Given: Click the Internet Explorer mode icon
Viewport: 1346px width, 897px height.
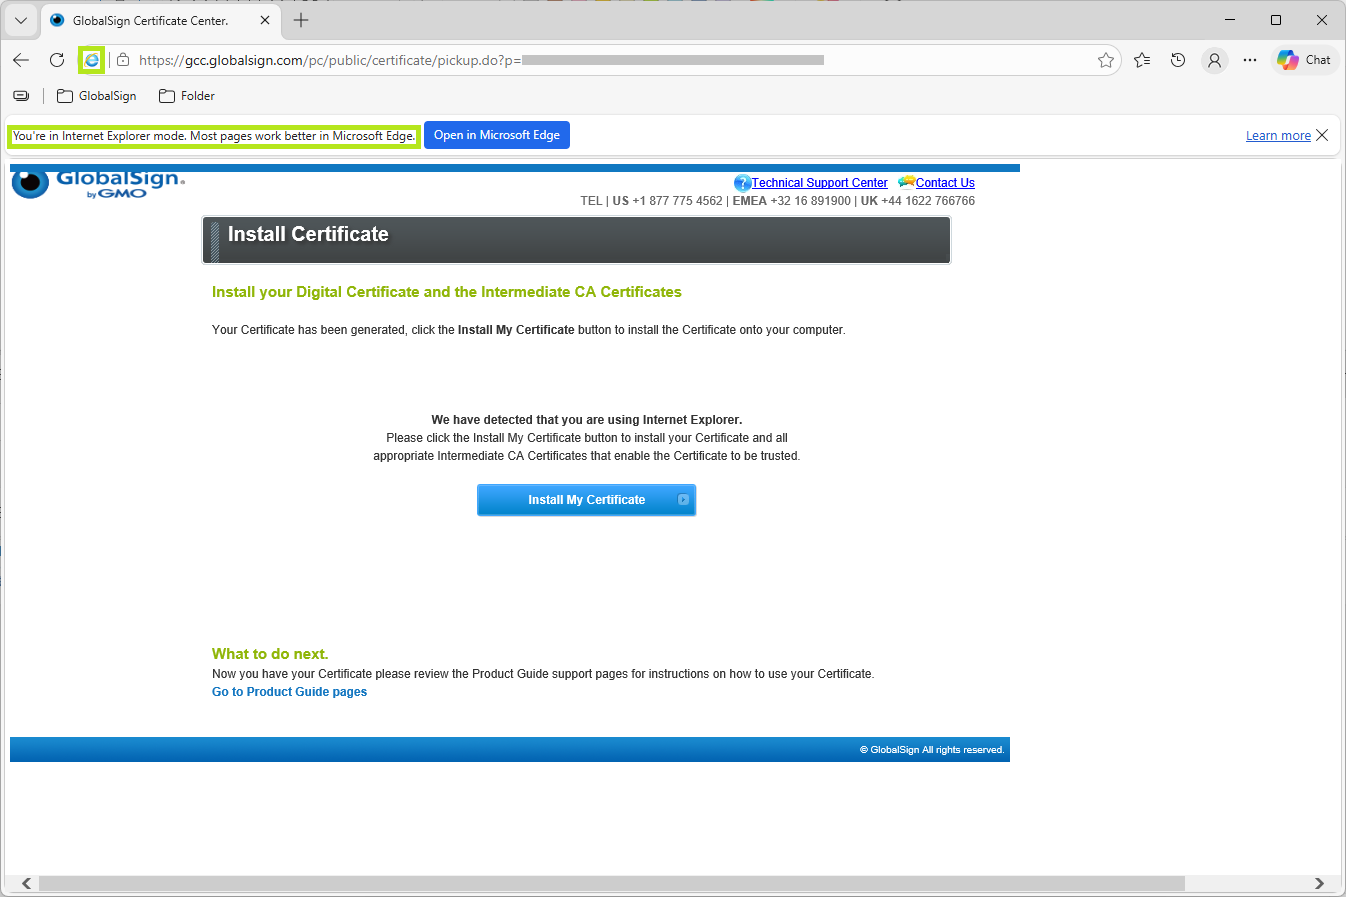Looking at the screenshot, I should [92, 60].
